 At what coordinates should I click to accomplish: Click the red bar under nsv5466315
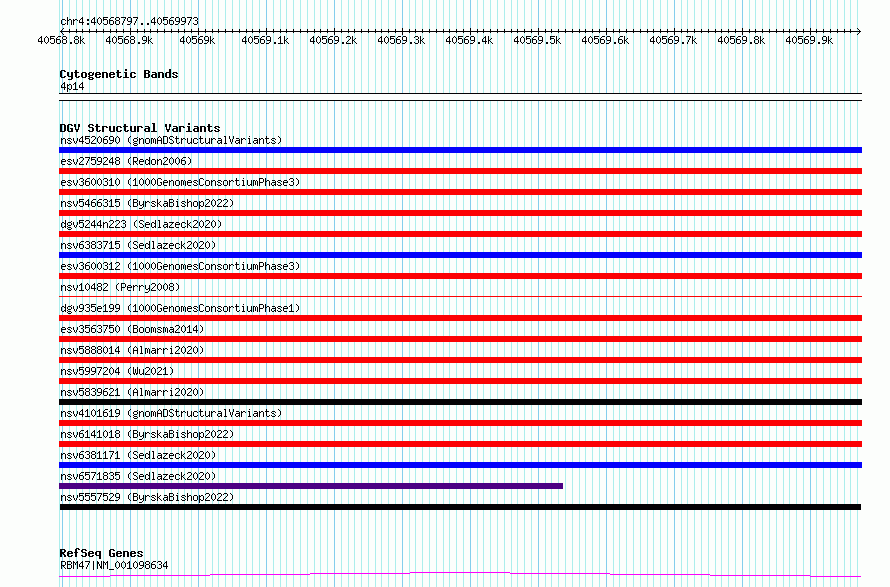point(460,213)
